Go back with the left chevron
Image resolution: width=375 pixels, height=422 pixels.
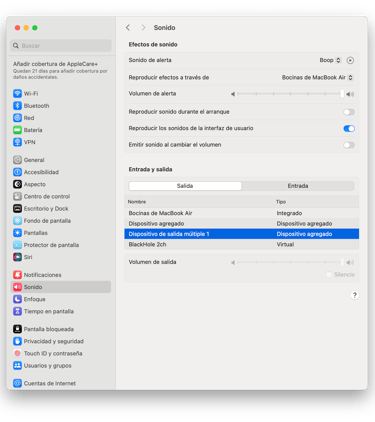tap(128, 28)
